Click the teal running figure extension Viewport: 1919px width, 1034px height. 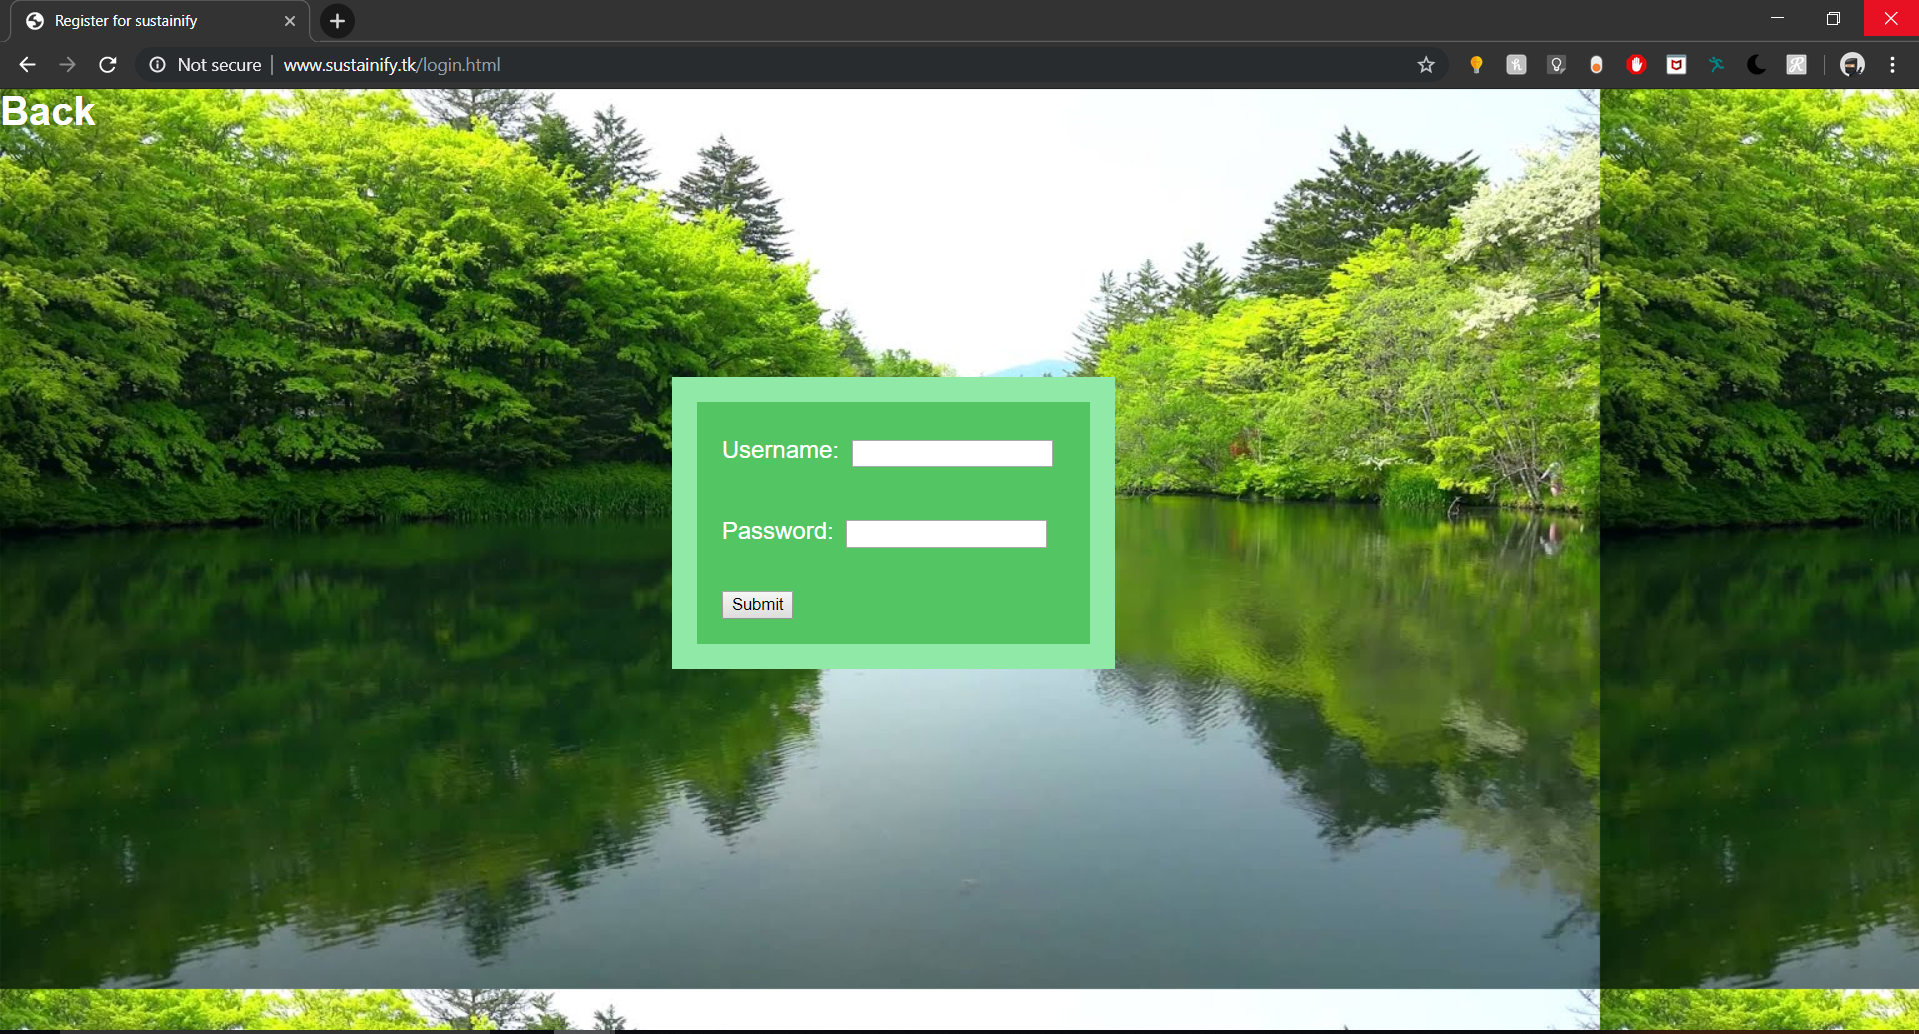1716,65
